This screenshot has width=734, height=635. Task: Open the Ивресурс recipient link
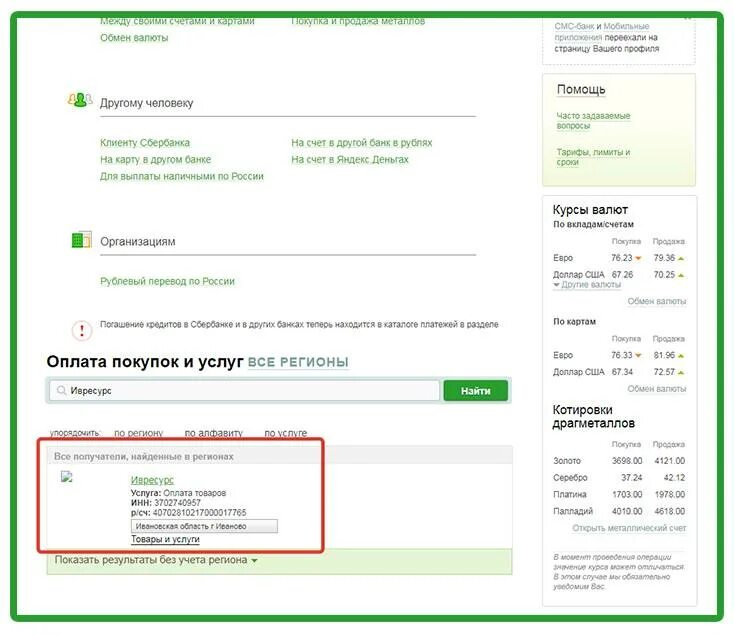coord(152,480)
